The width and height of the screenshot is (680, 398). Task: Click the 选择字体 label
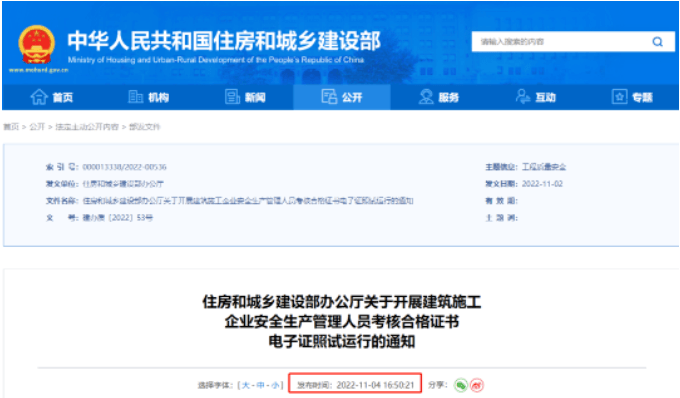pos(216,385)
